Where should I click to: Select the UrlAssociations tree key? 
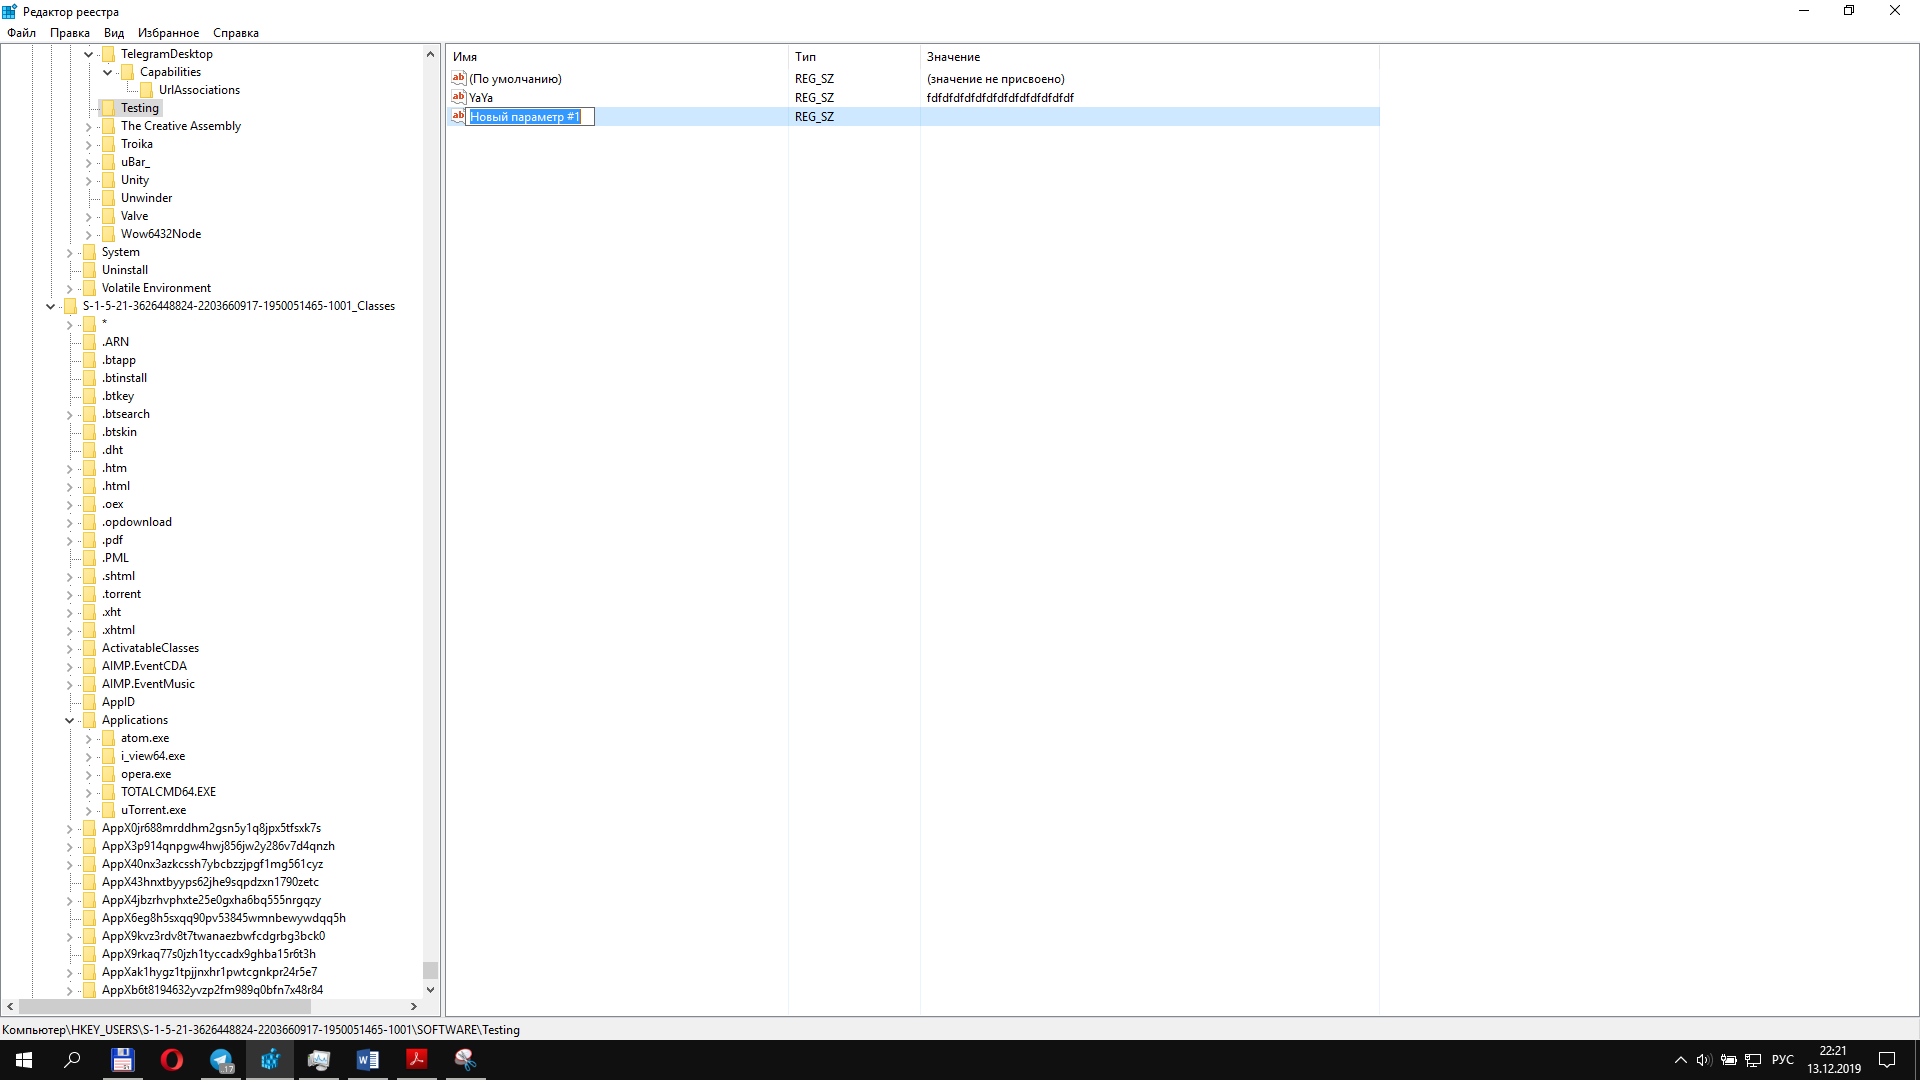click(199, 90)
